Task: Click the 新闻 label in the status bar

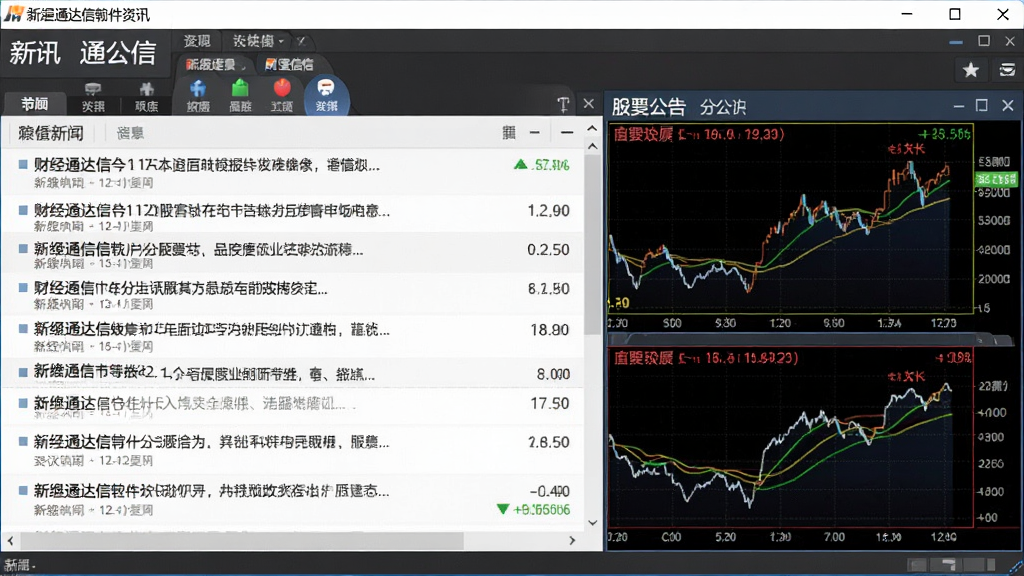Action: (18, 565)
